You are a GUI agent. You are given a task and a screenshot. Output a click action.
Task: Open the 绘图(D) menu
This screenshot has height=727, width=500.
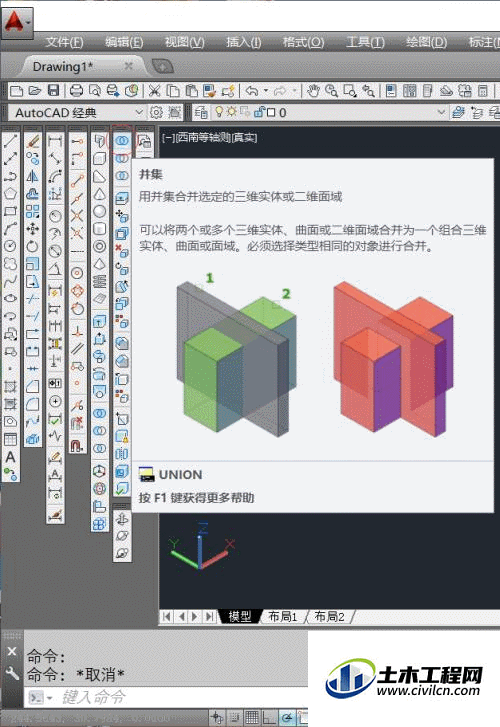coord(426,43)
